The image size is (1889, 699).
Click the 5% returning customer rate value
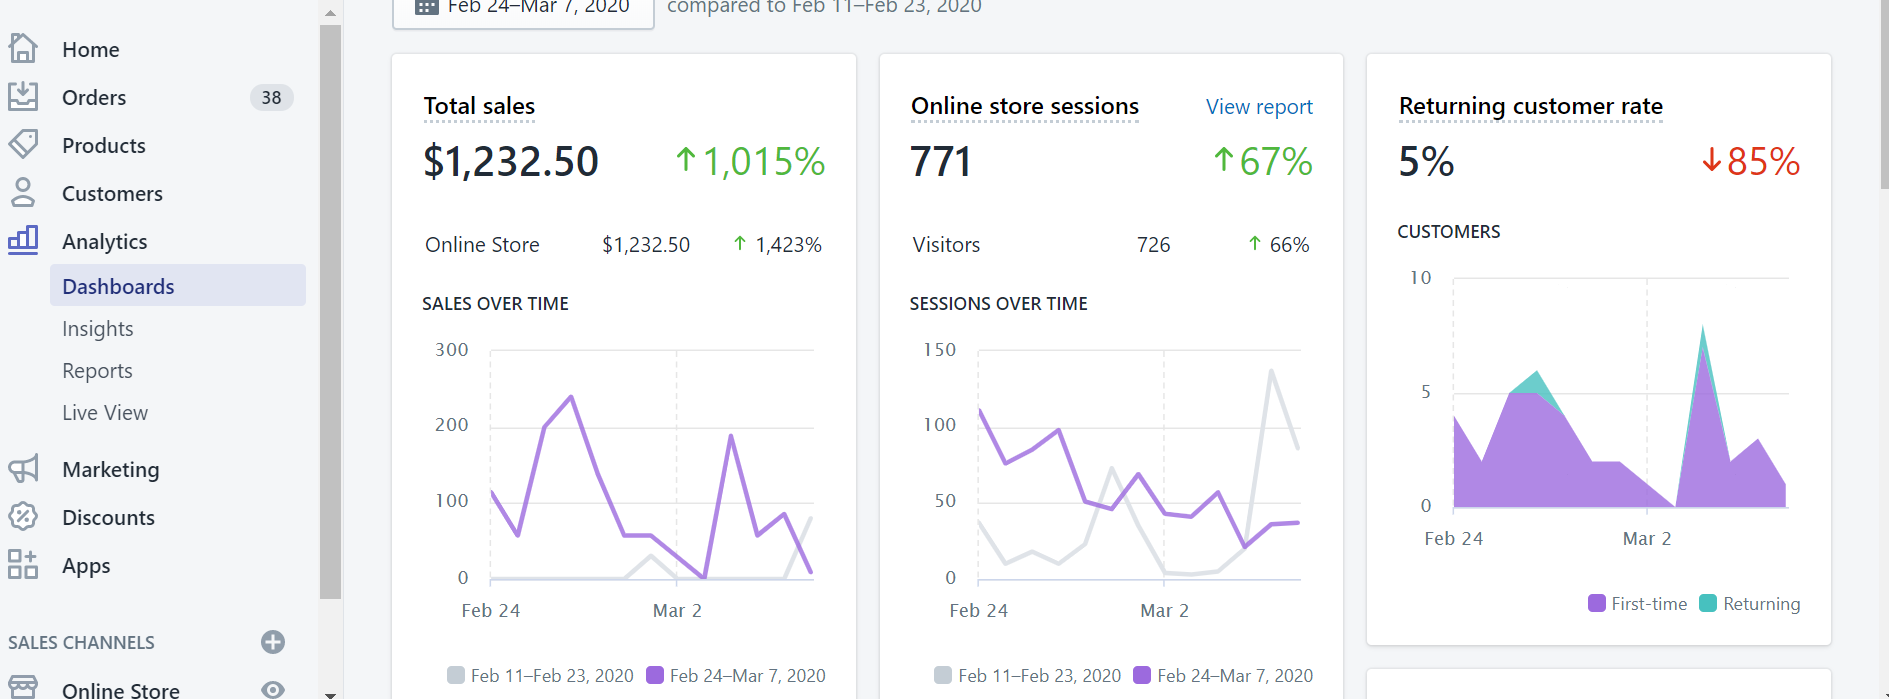tap(1427, 161)
